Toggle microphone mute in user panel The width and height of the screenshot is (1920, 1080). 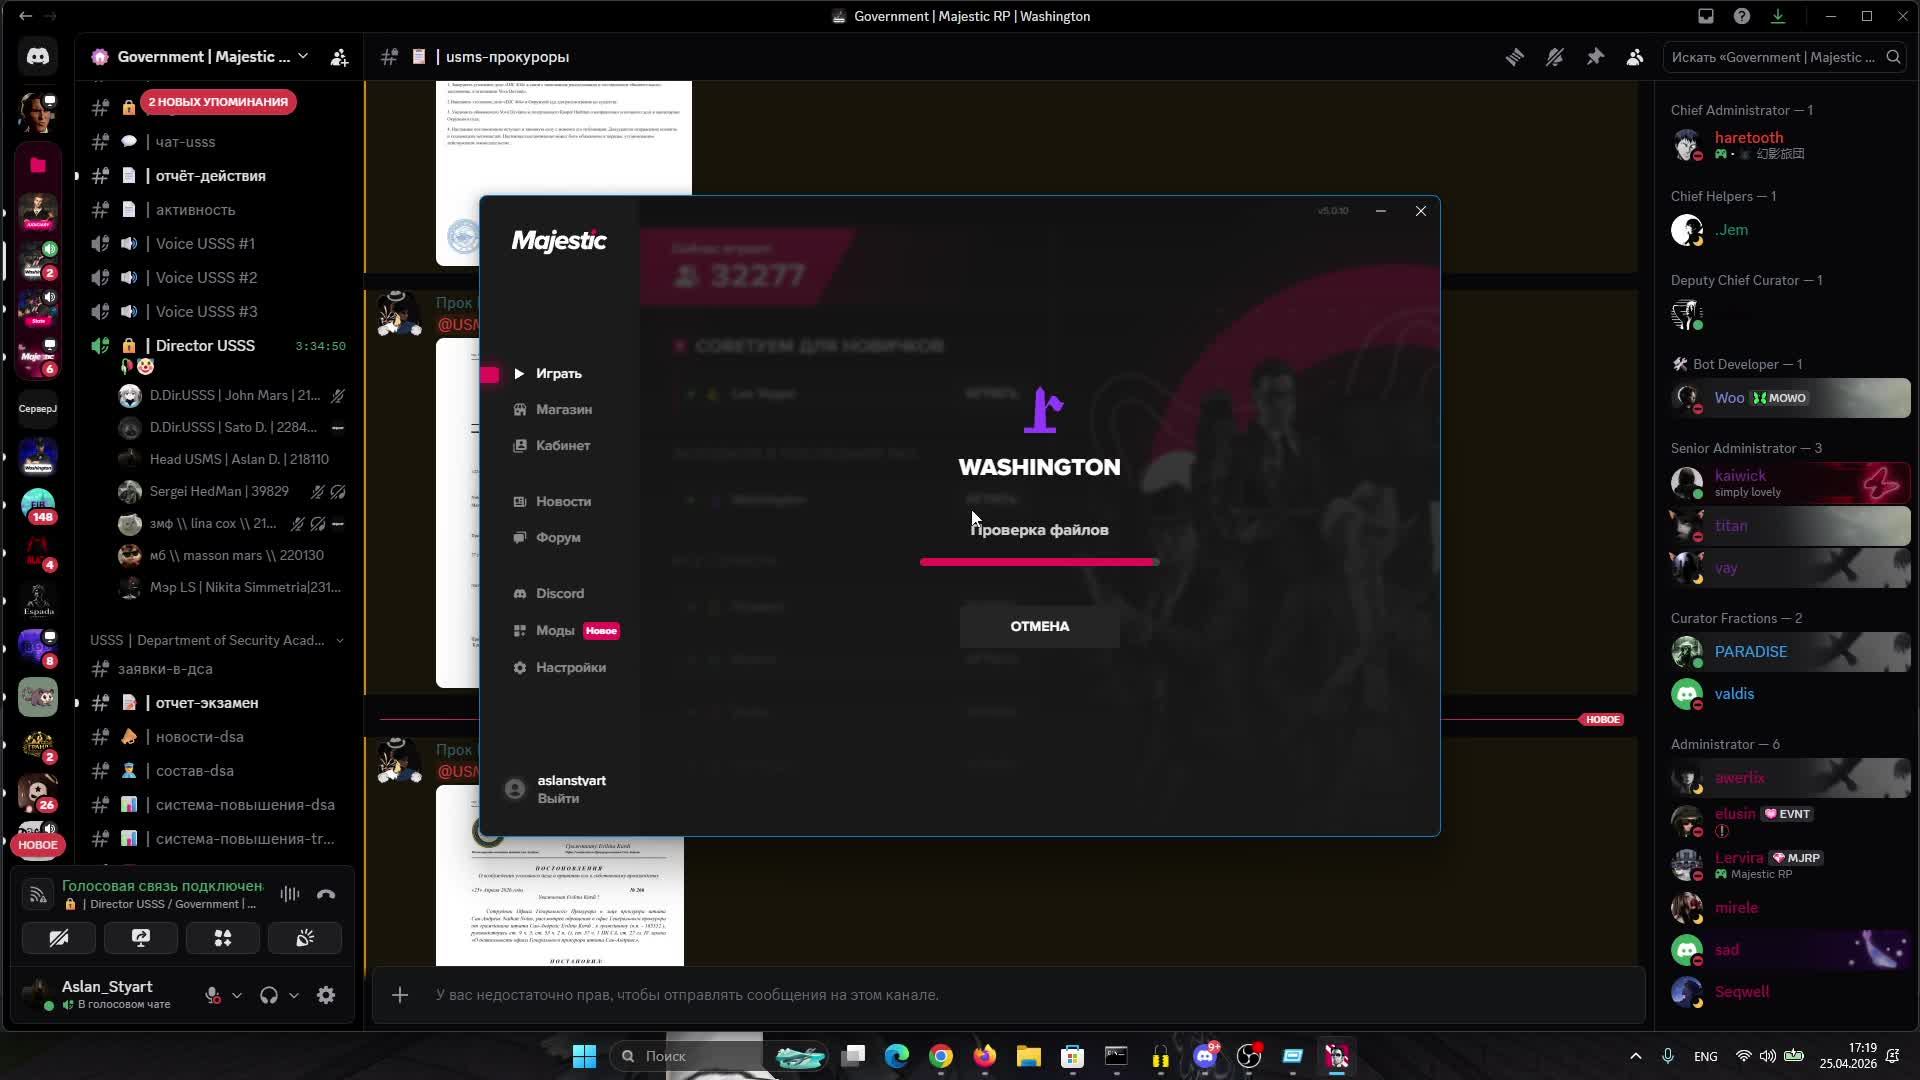(212, 995)
